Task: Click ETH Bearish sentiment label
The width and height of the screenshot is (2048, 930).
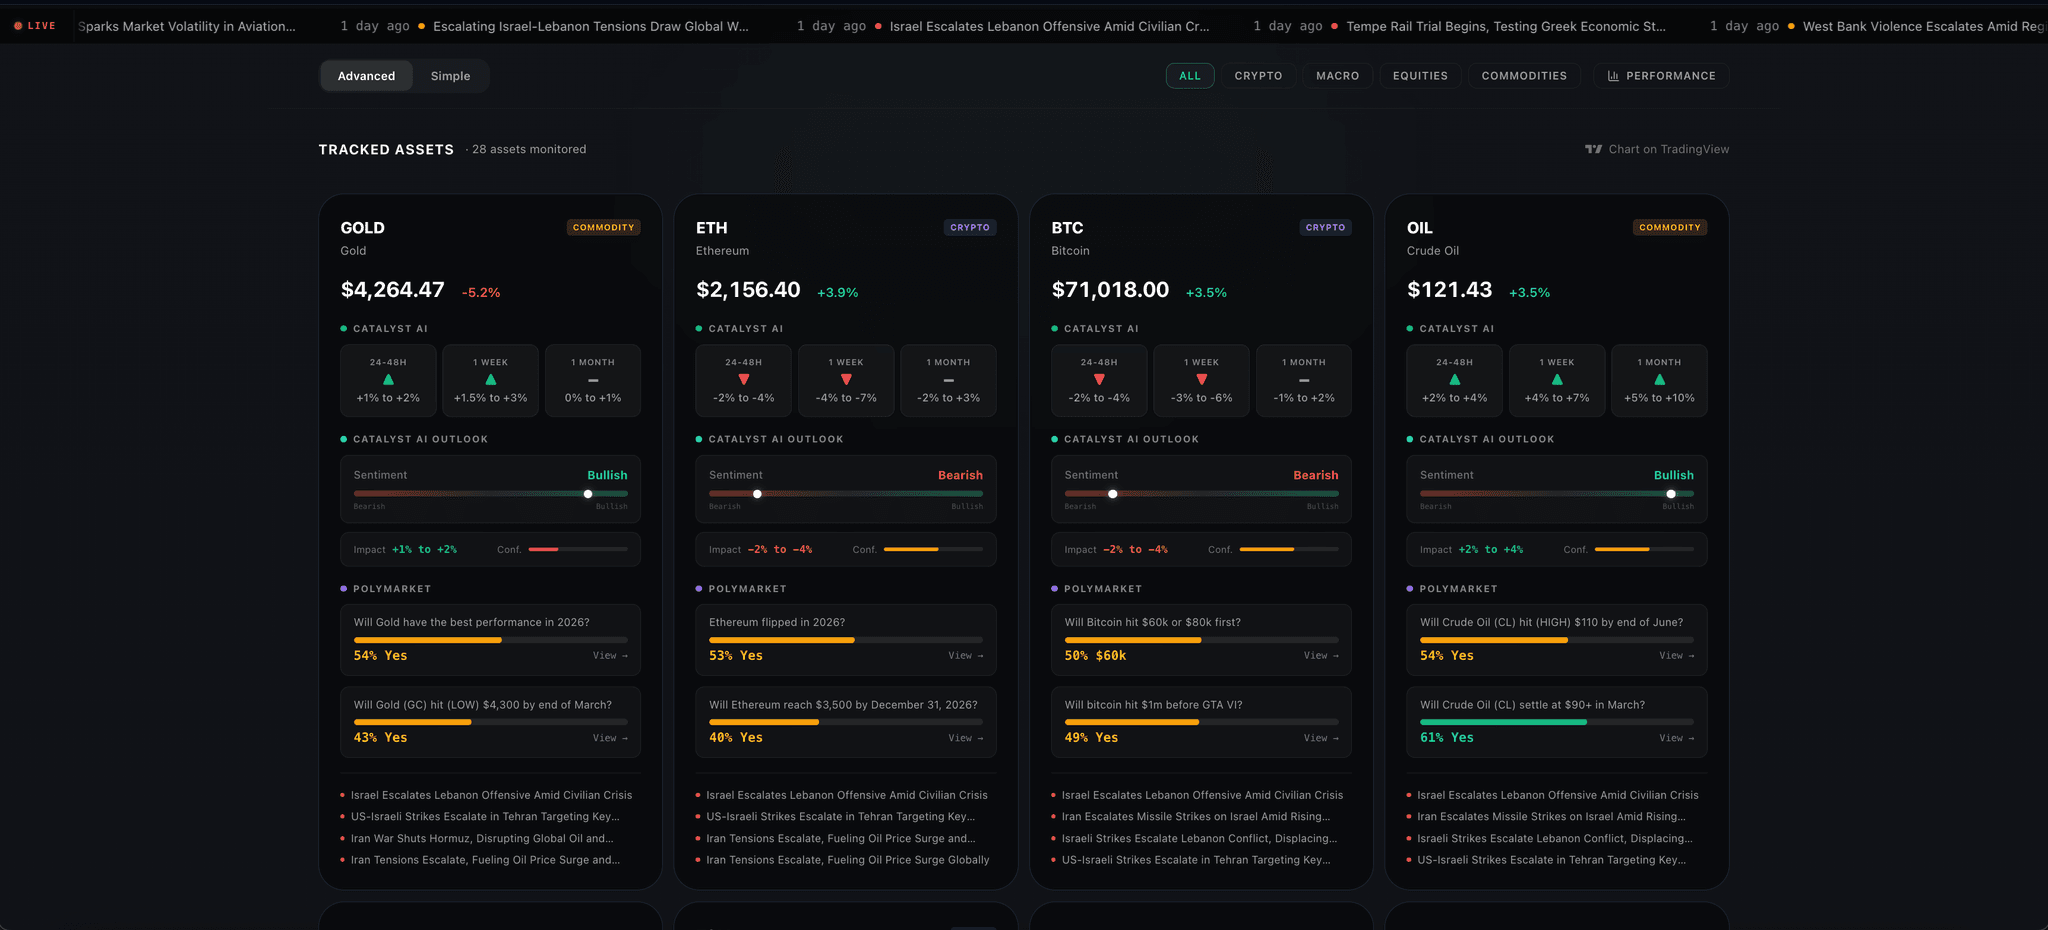Action: 960,475
